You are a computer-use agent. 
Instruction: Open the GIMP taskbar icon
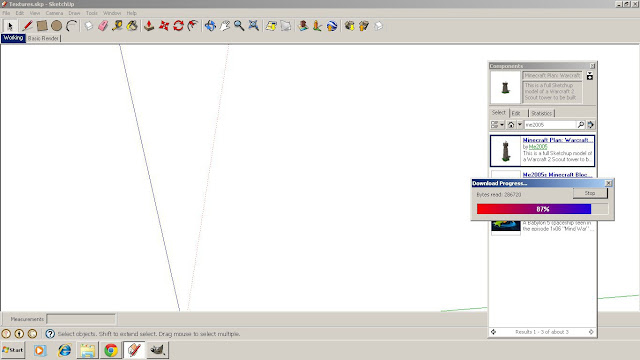pos(158,350)
